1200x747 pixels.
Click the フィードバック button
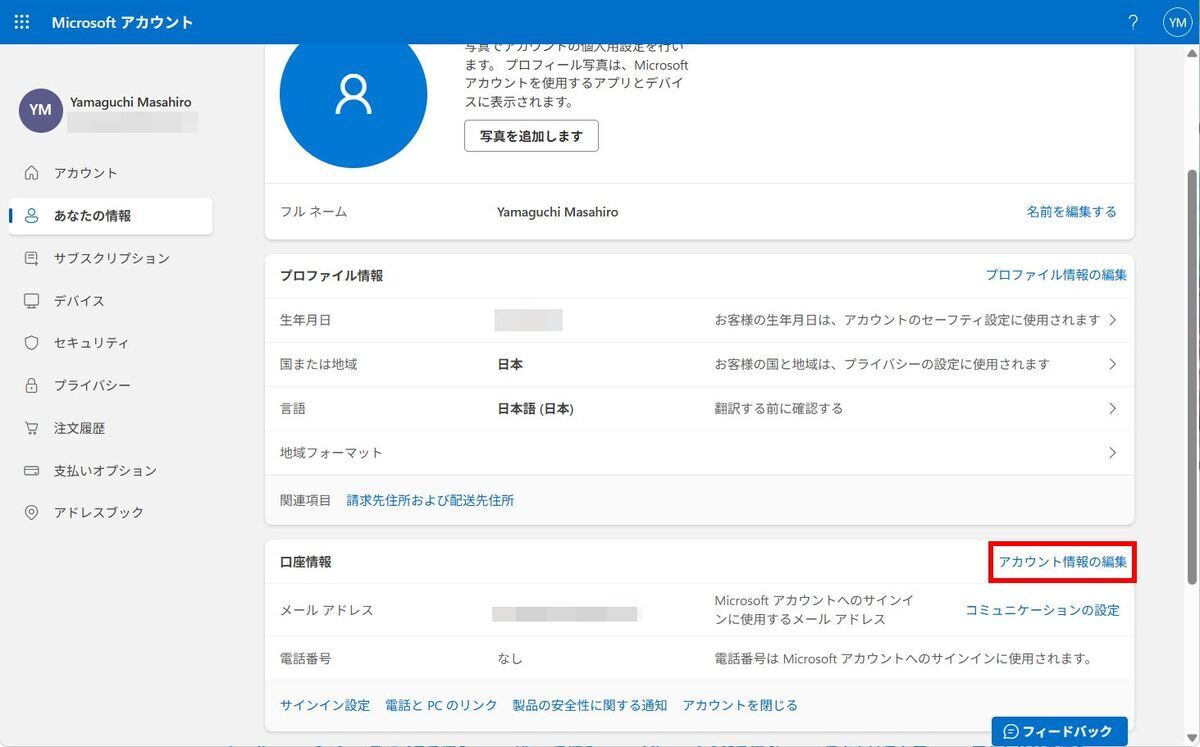coord(1059,731)
